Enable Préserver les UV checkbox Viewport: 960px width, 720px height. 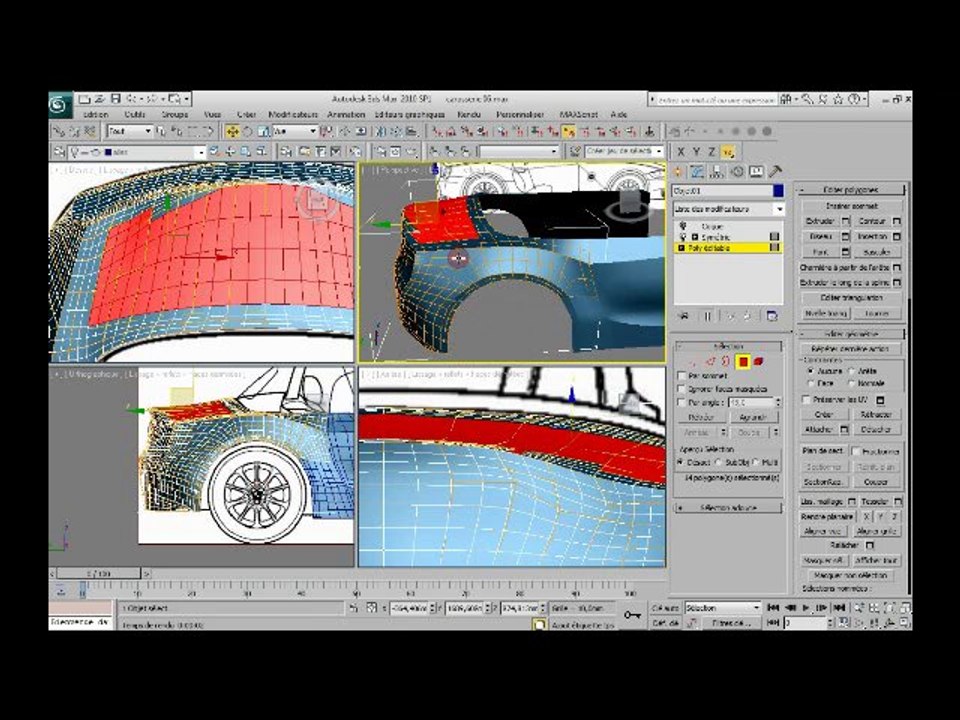coord(806,399)
